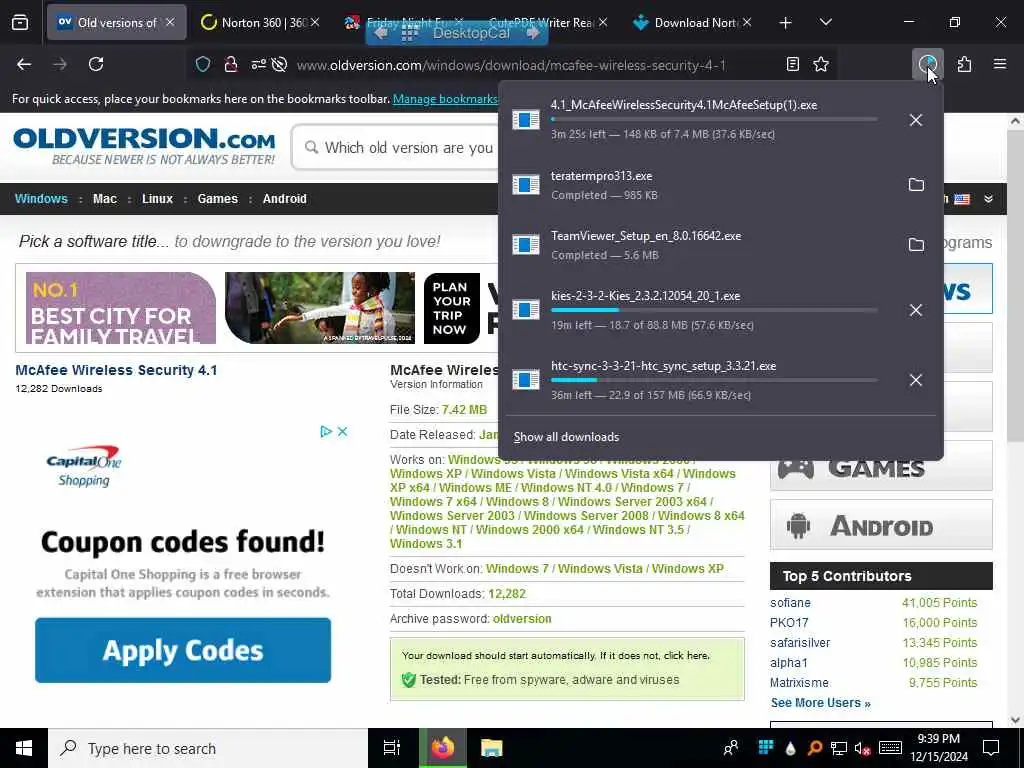Bookmark this page with the star icon
The width and height of the screenshot is (1024, 768).
821,64
